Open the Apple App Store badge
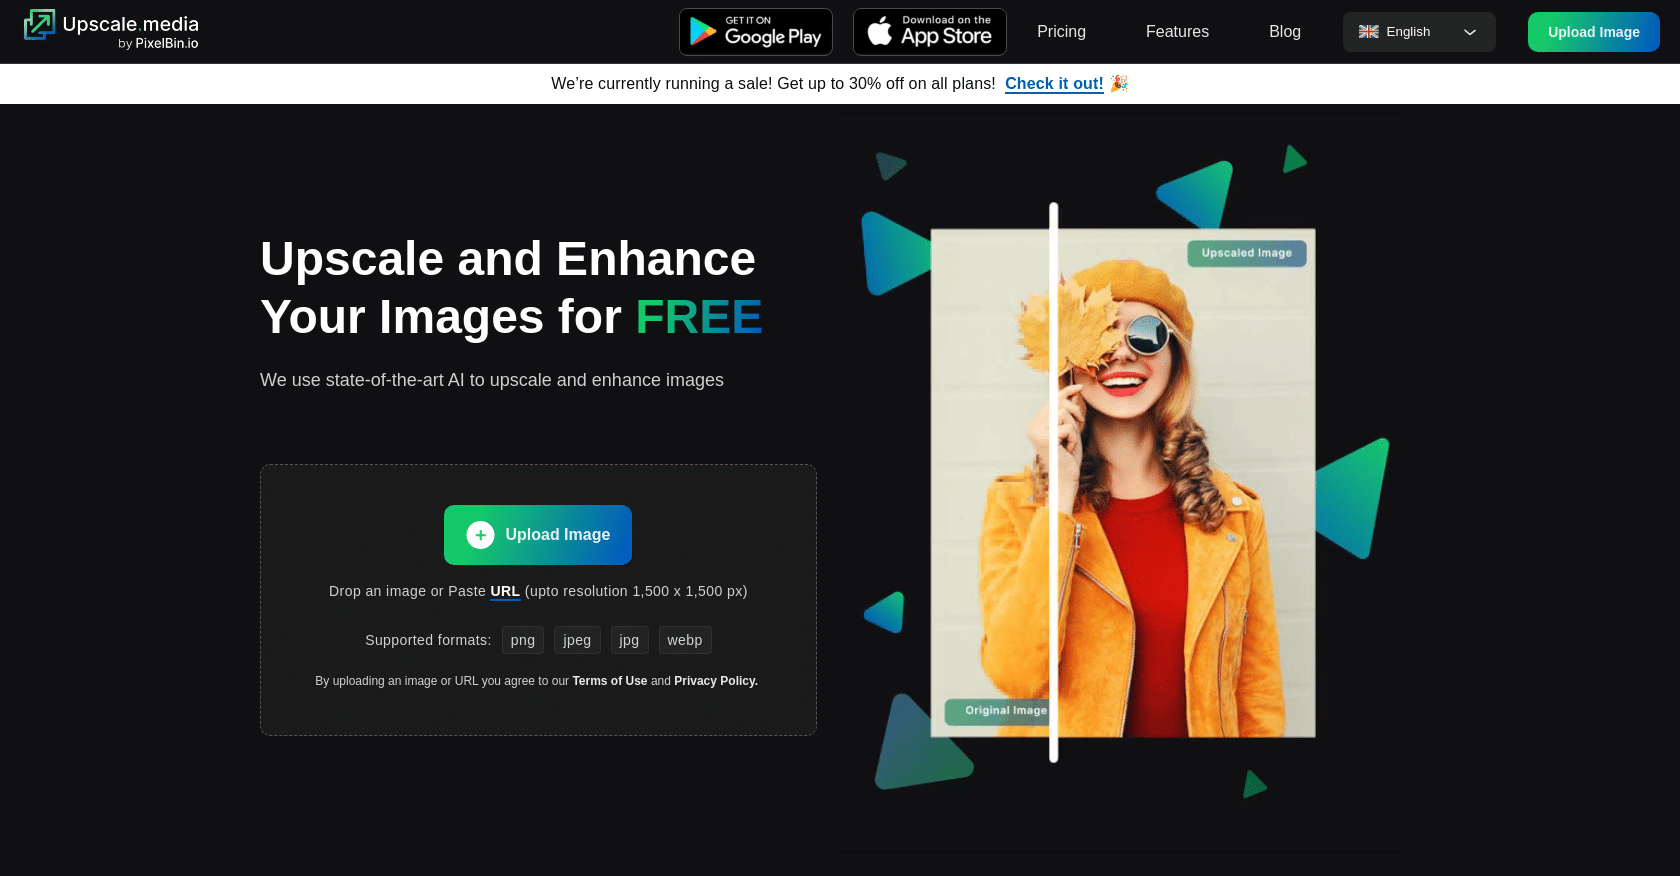Image resolution: width=1680 pixels, height=876 pixels. [x=929, y=32]
